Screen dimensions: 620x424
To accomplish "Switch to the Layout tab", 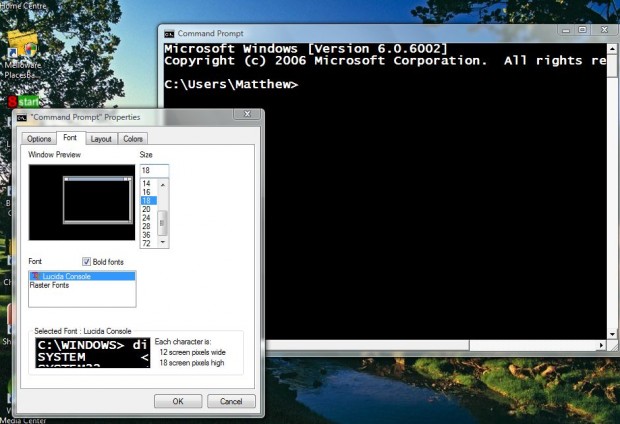I will point(101,139).
